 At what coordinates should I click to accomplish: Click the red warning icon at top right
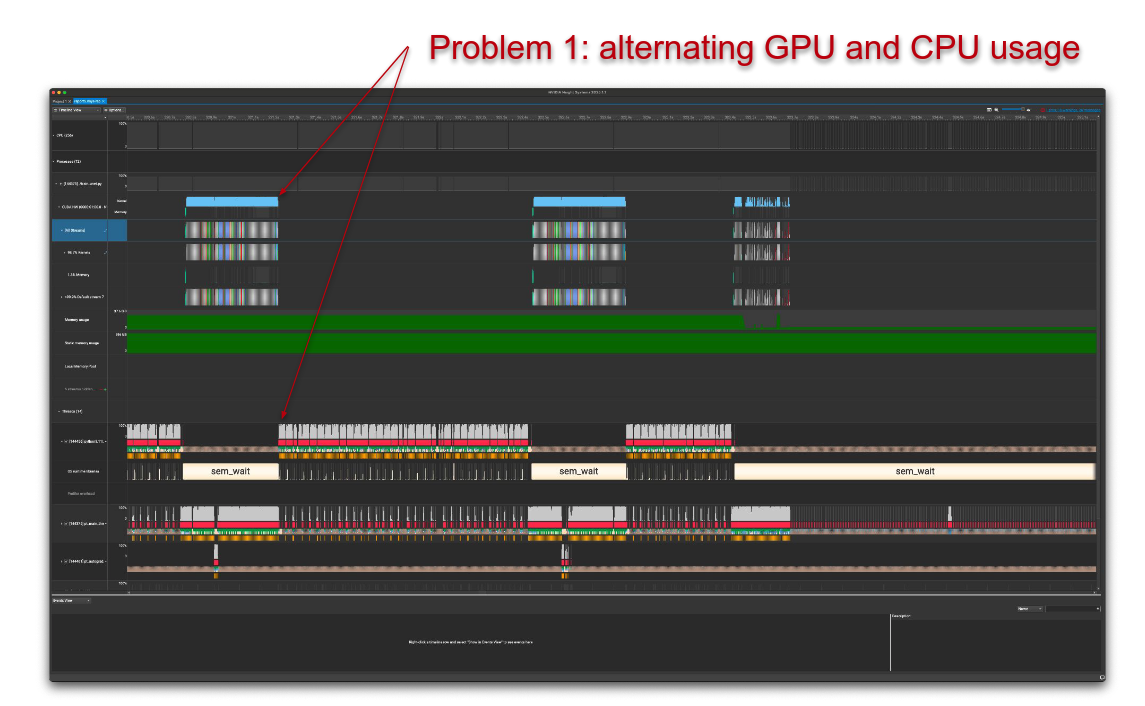tap(1042, 109)
